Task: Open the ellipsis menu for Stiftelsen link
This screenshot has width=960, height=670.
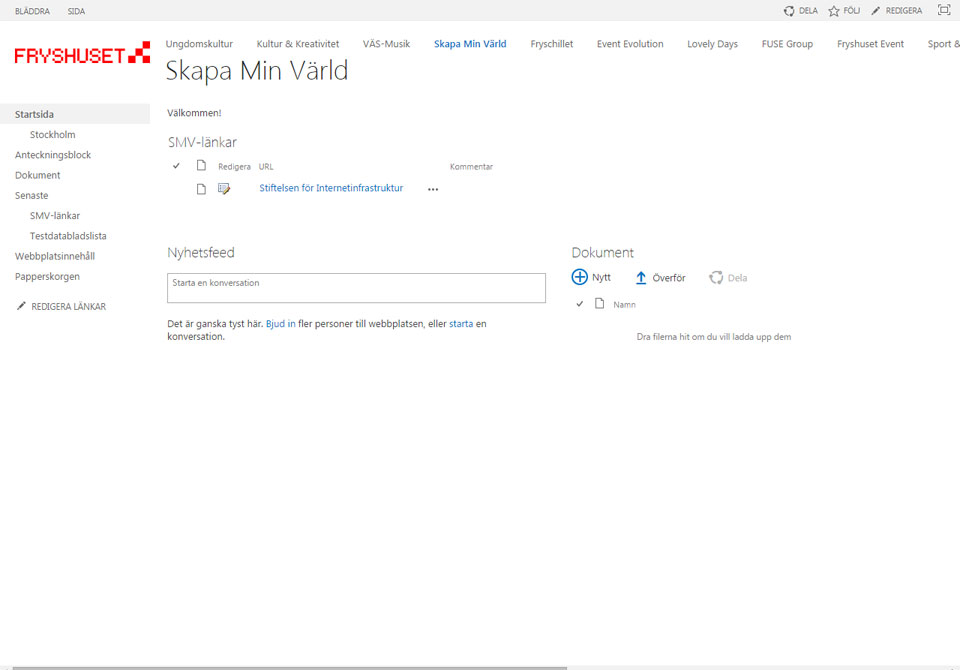Action: pyautogui.click(x=433, y=189)
